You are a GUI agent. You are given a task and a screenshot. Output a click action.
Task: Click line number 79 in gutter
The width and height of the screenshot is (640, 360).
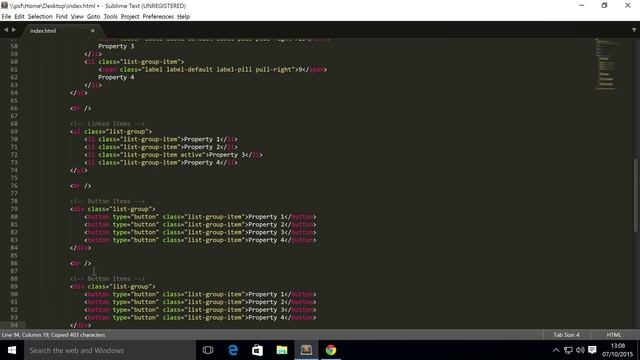(14, 209)
